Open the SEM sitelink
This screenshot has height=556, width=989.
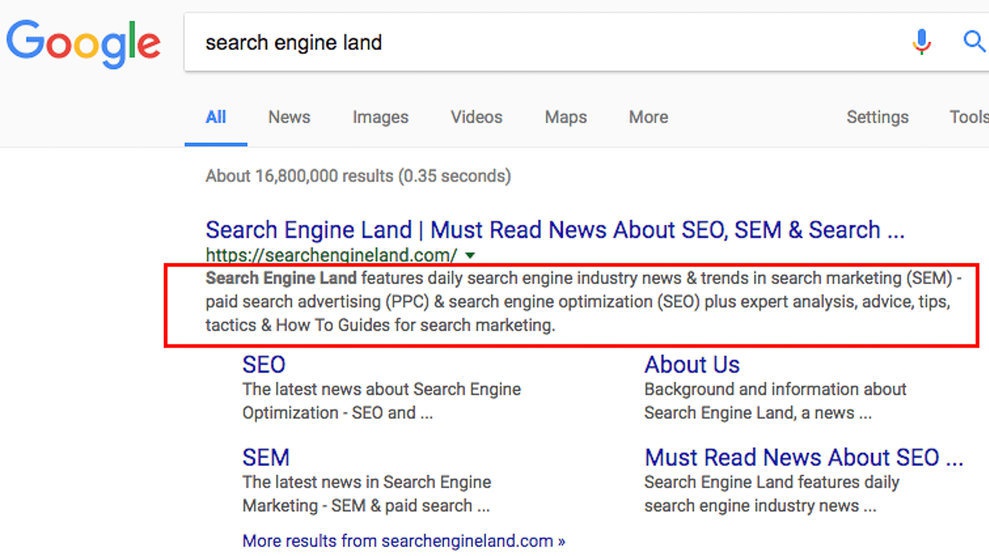click(x=266, y=458)
